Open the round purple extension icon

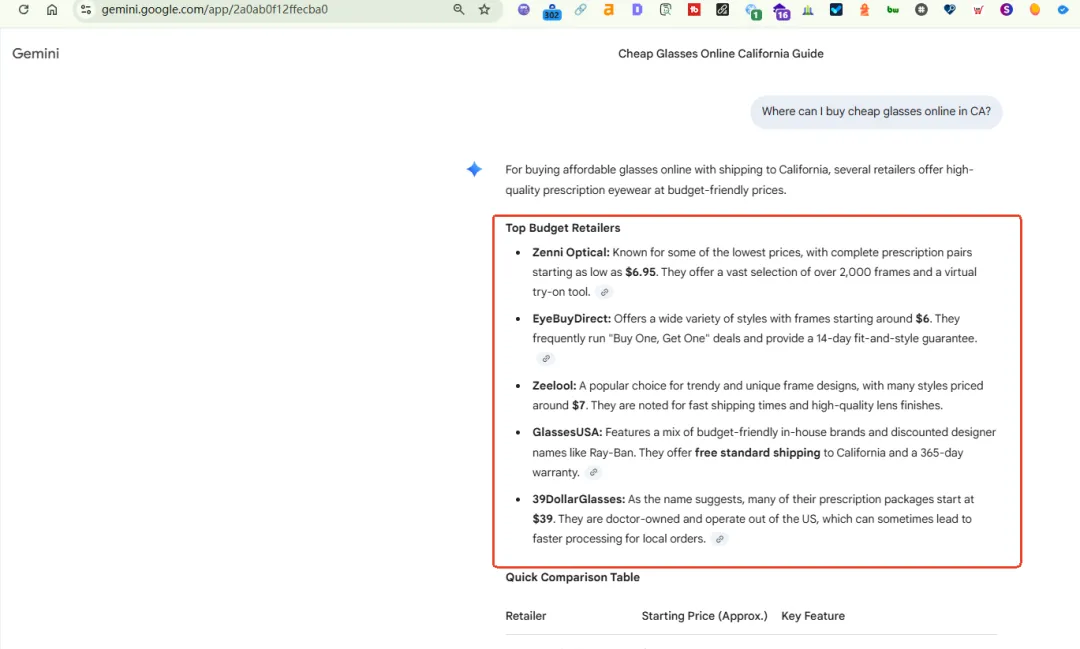[524, 10]
